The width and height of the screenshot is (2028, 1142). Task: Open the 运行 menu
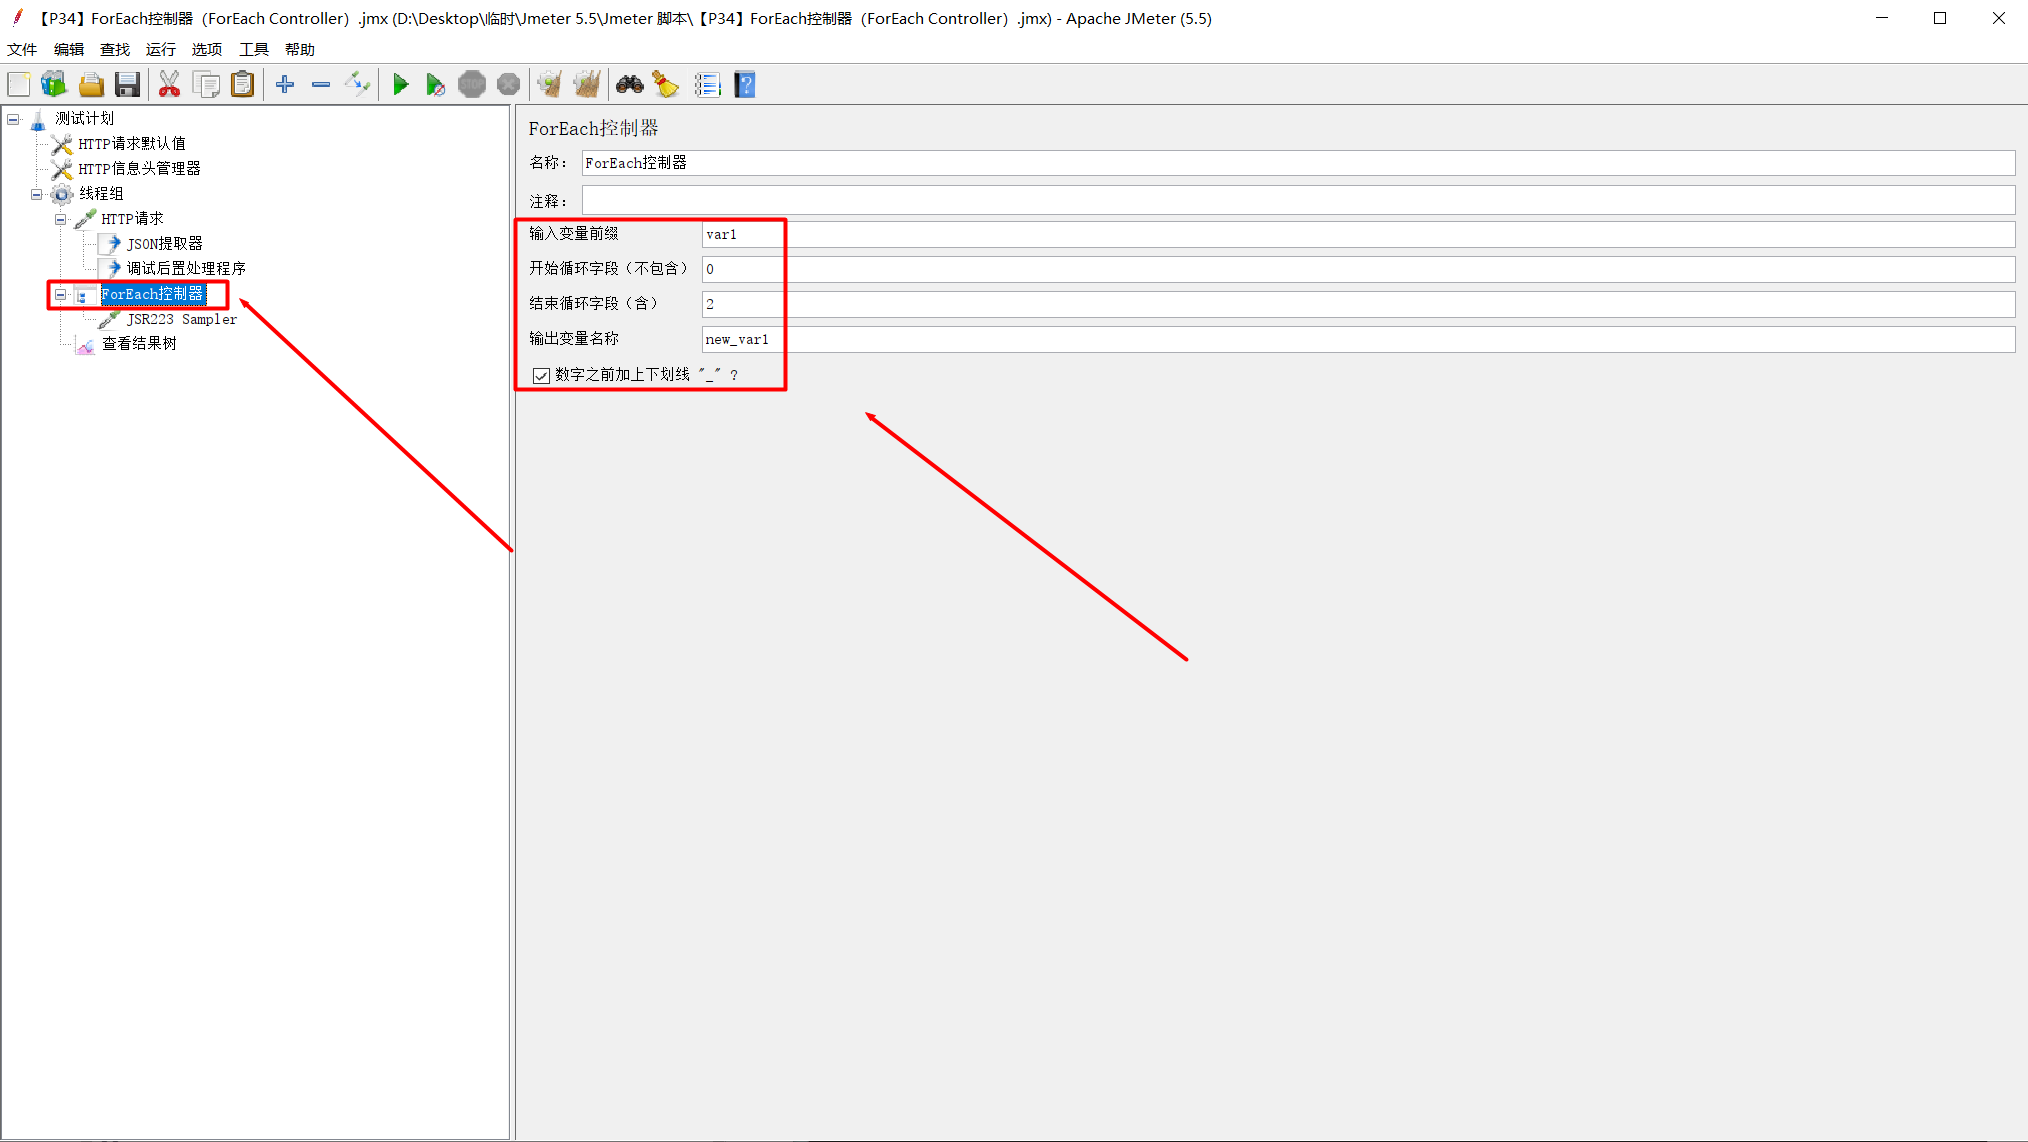(x=160, y=49)
